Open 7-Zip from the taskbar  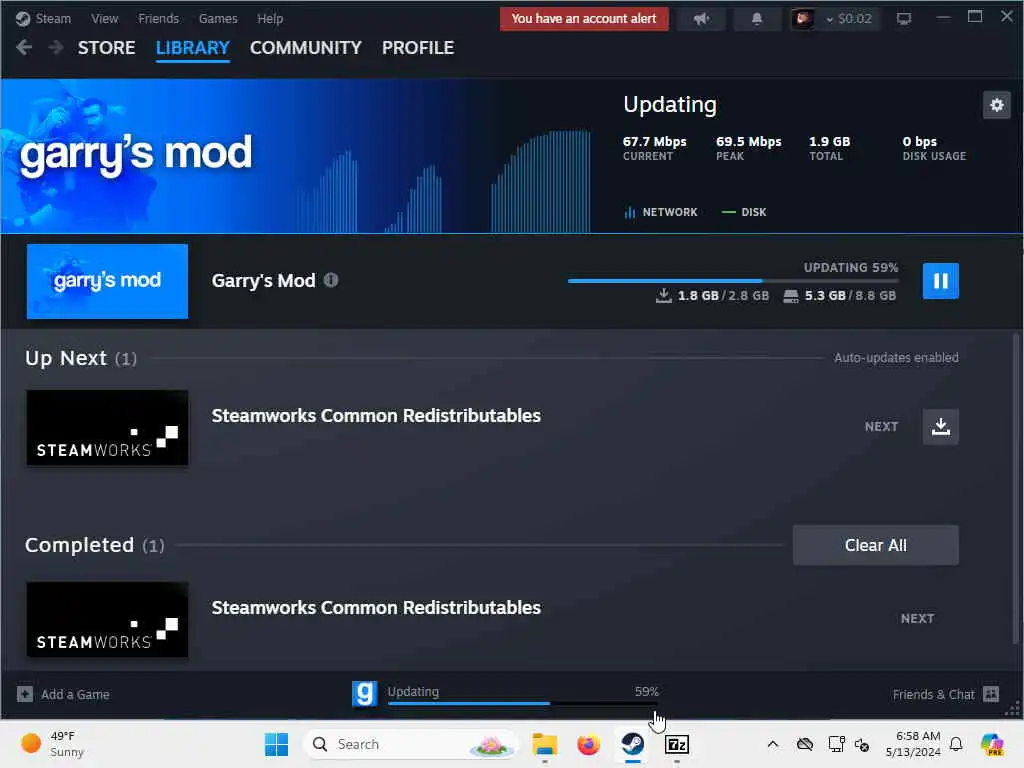click(677, 744)
